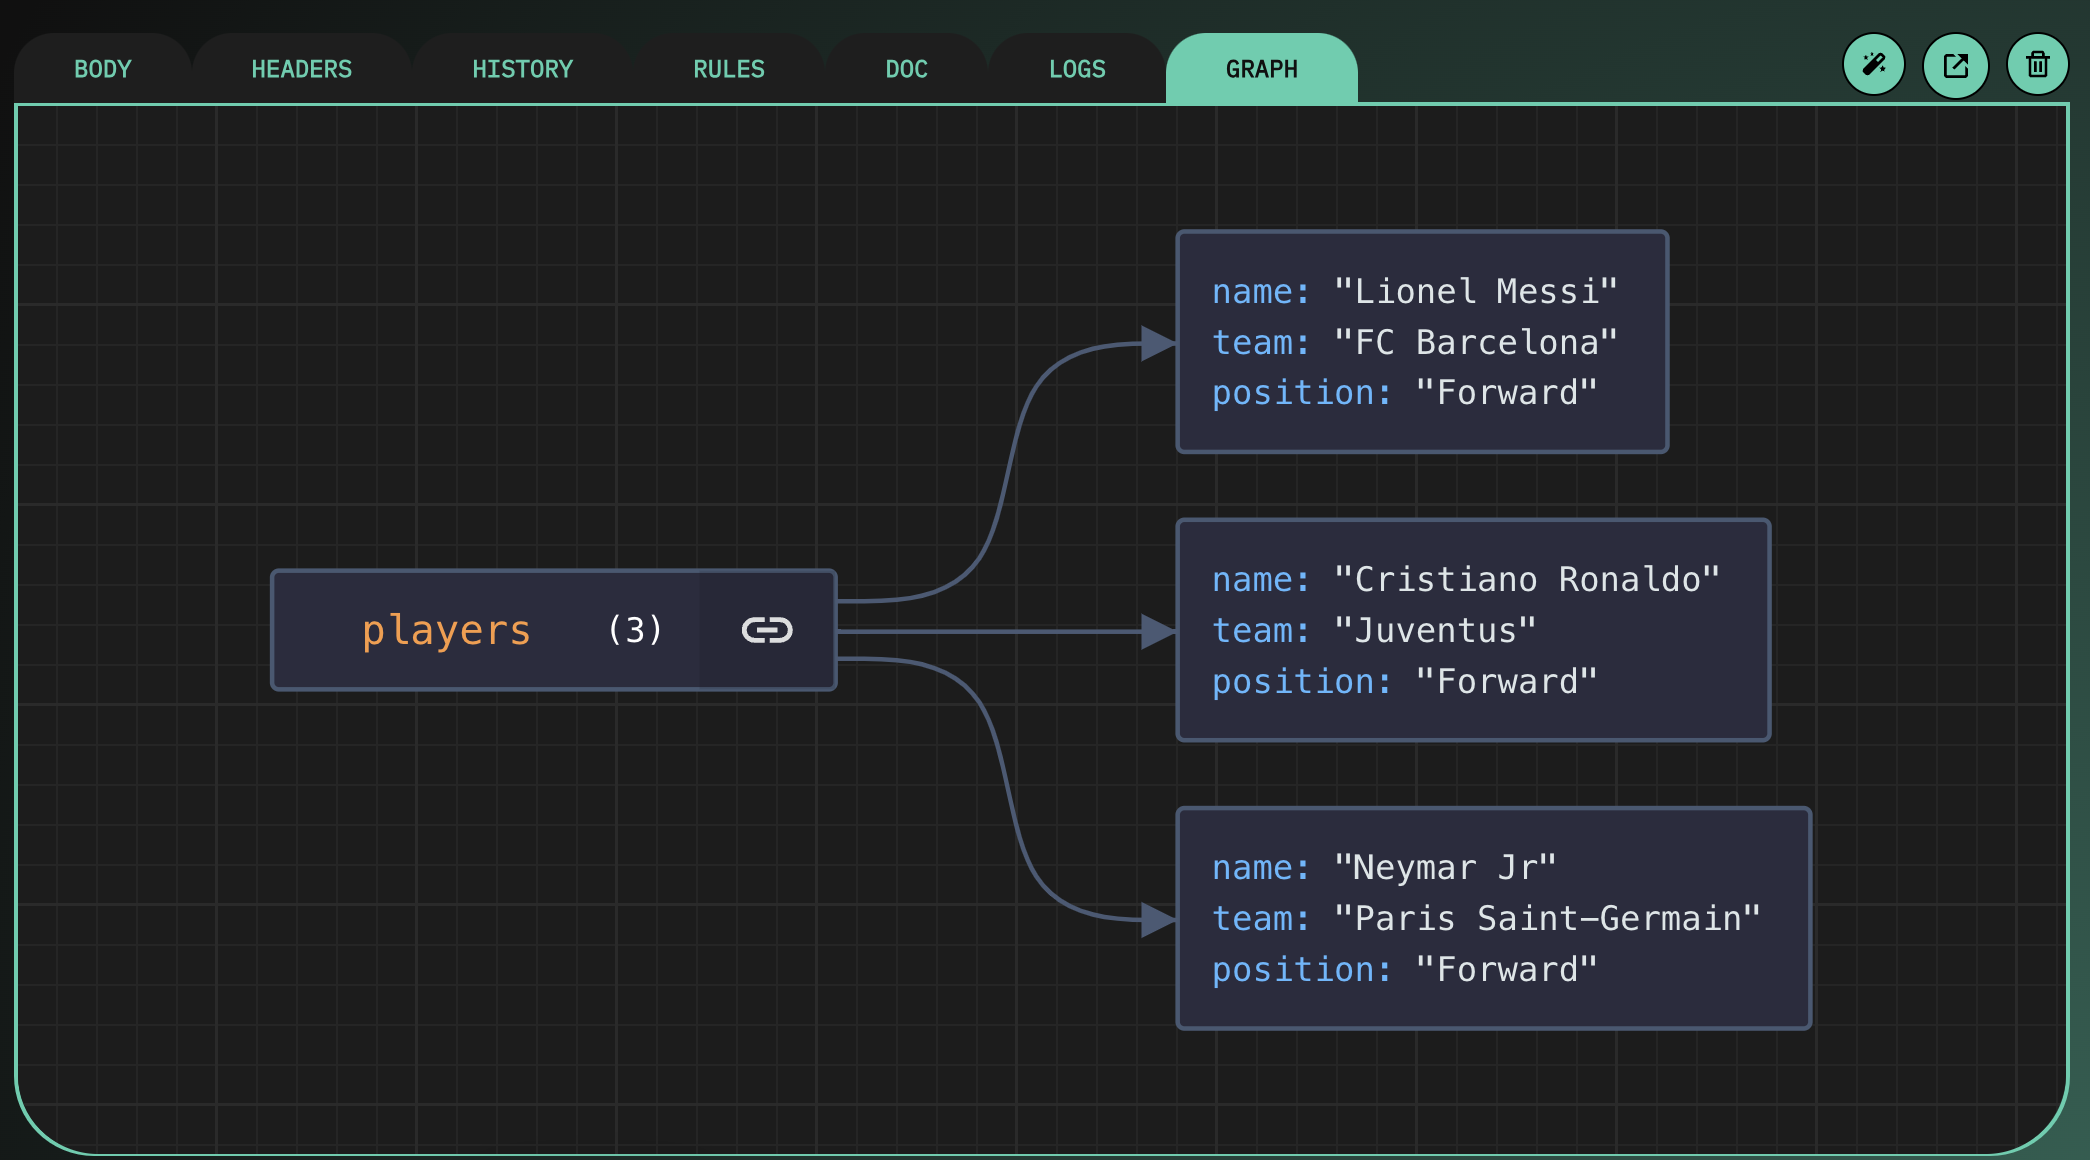Click the players node label

point(446,630)
